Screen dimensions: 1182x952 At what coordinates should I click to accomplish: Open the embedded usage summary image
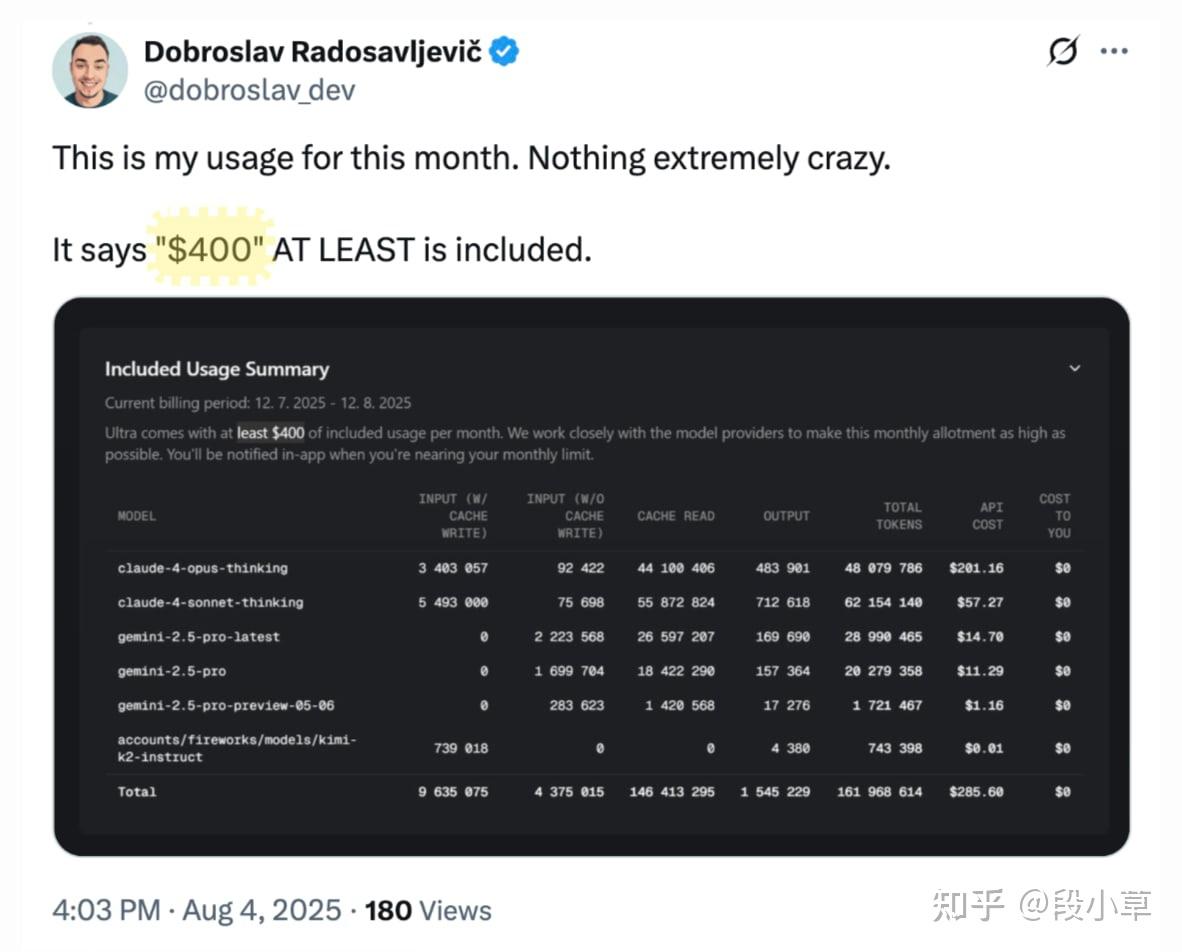591,576
